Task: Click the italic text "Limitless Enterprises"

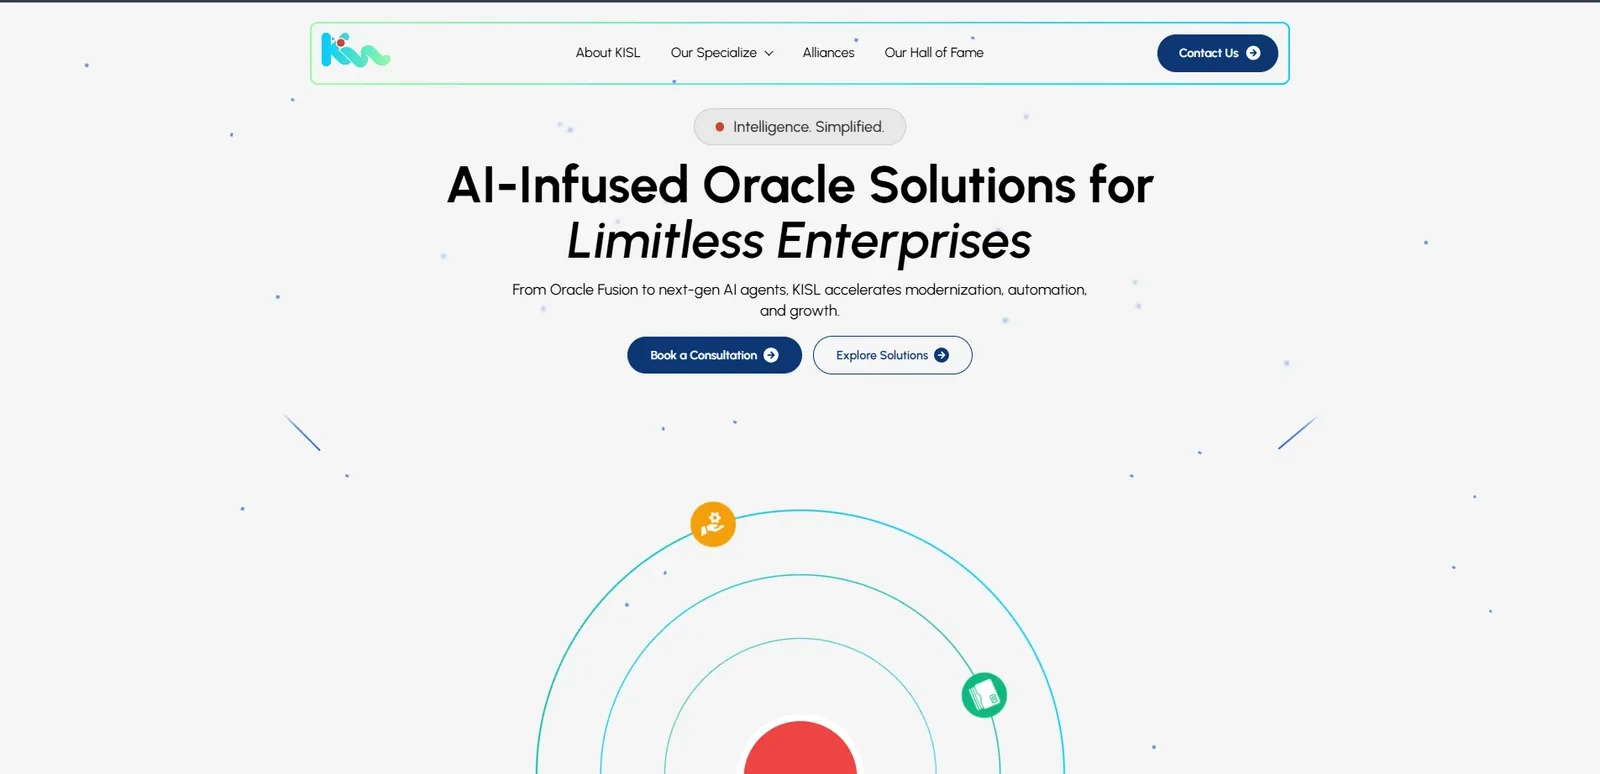Action: click(x=799, y=241)
